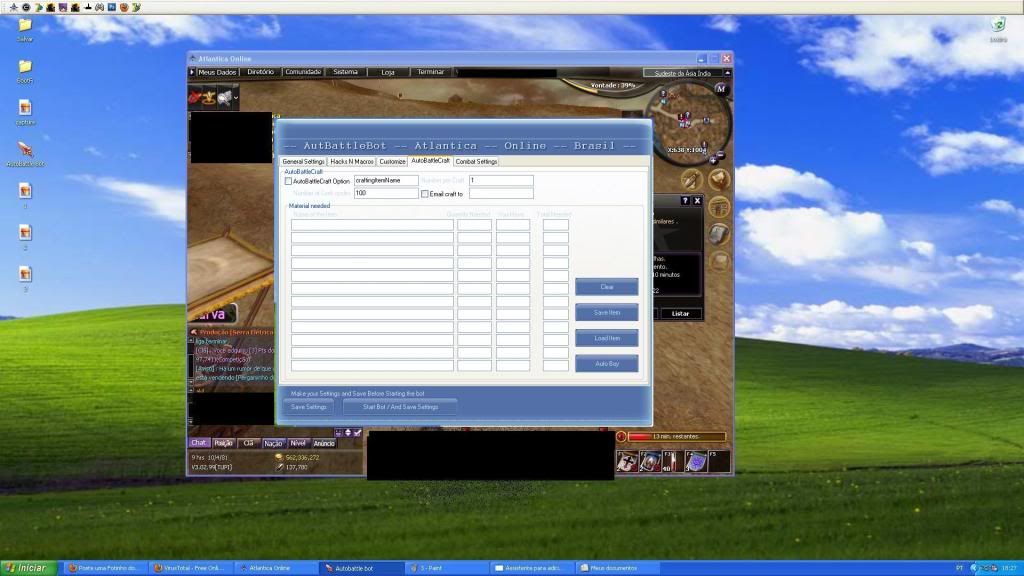Click the gold coin icon in status bar
1024x576 pixels.
pos(278,457)
